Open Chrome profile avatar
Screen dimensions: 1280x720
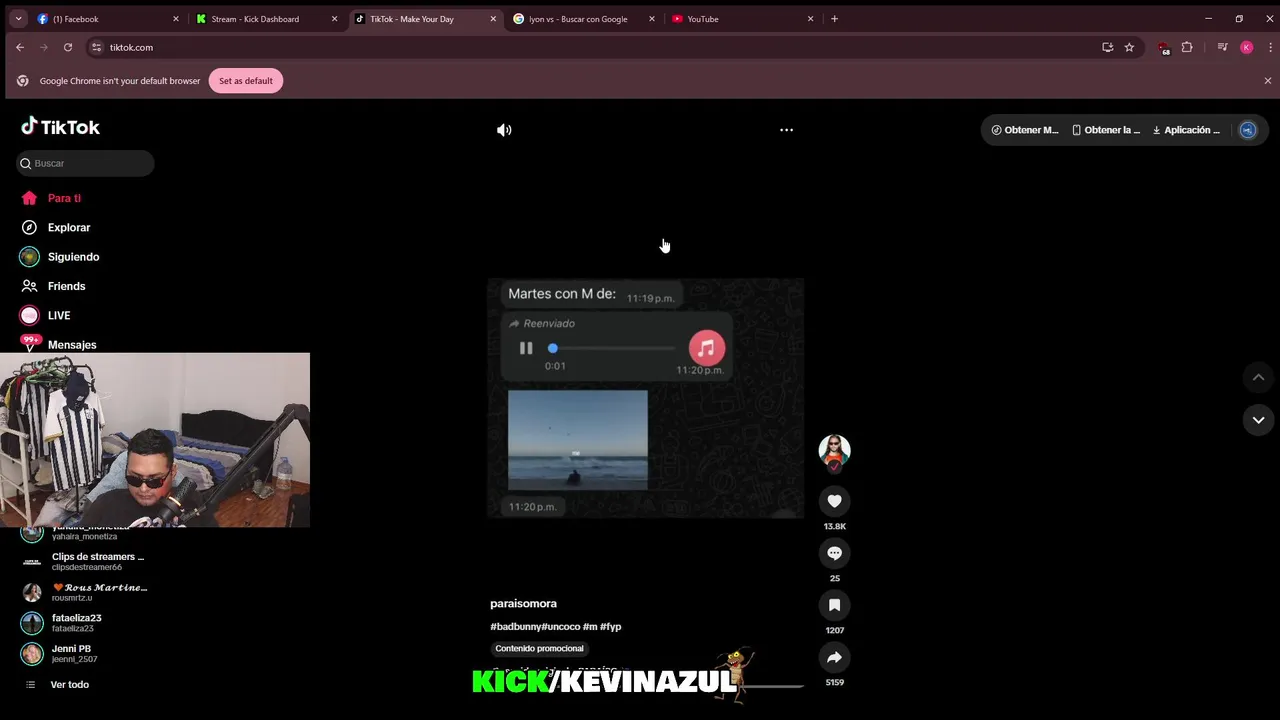click(1246, 47)
